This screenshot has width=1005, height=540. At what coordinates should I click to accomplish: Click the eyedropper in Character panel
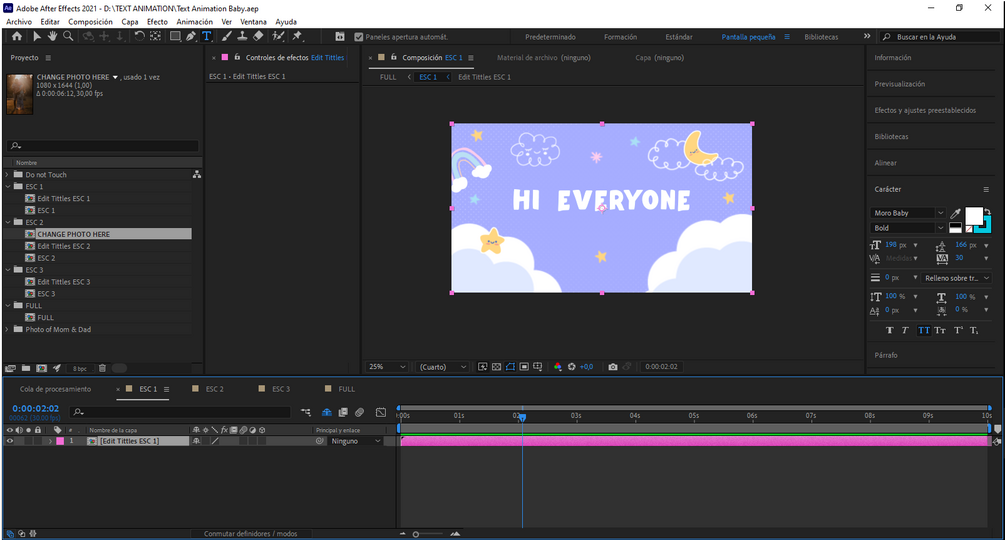click(x=955, y=213)
